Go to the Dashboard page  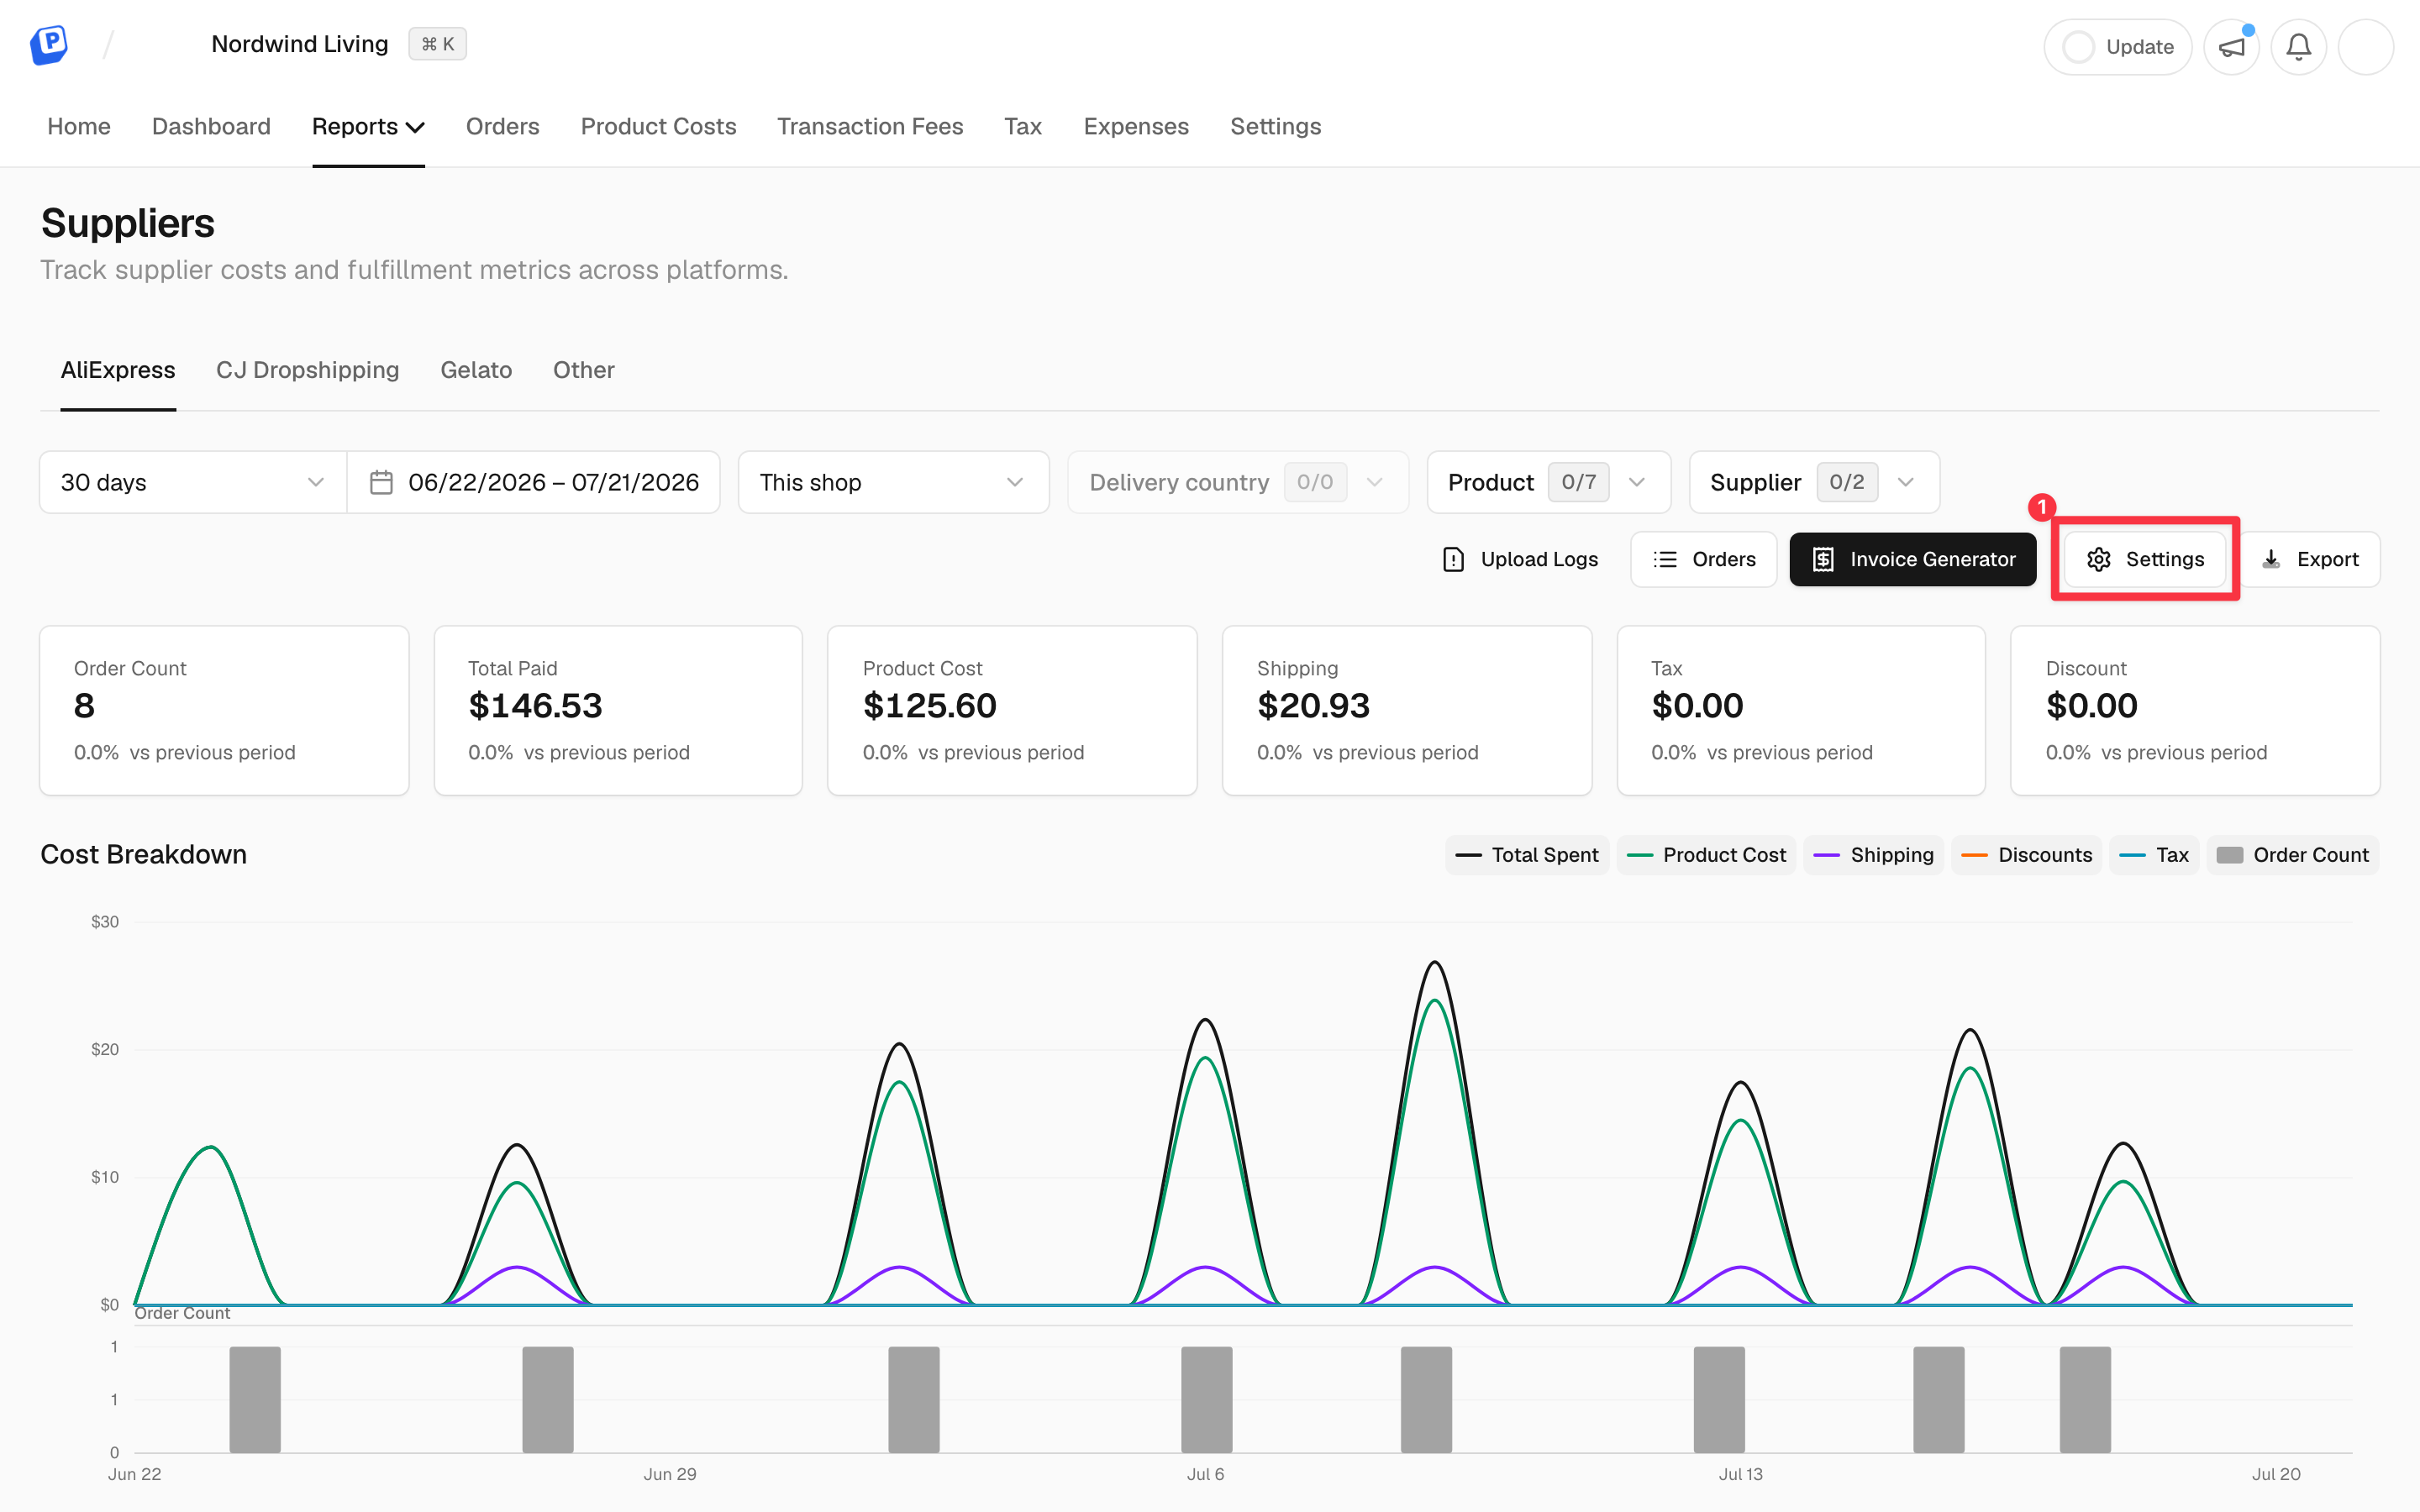coord(211,126)
